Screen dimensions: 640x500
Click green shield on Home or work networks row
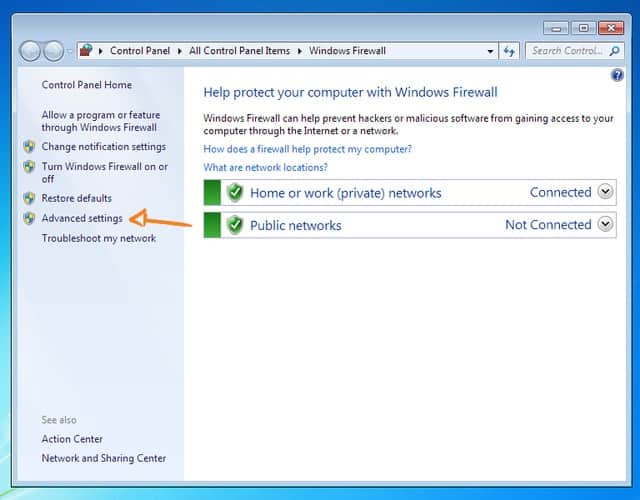click(x=235, y=192)
